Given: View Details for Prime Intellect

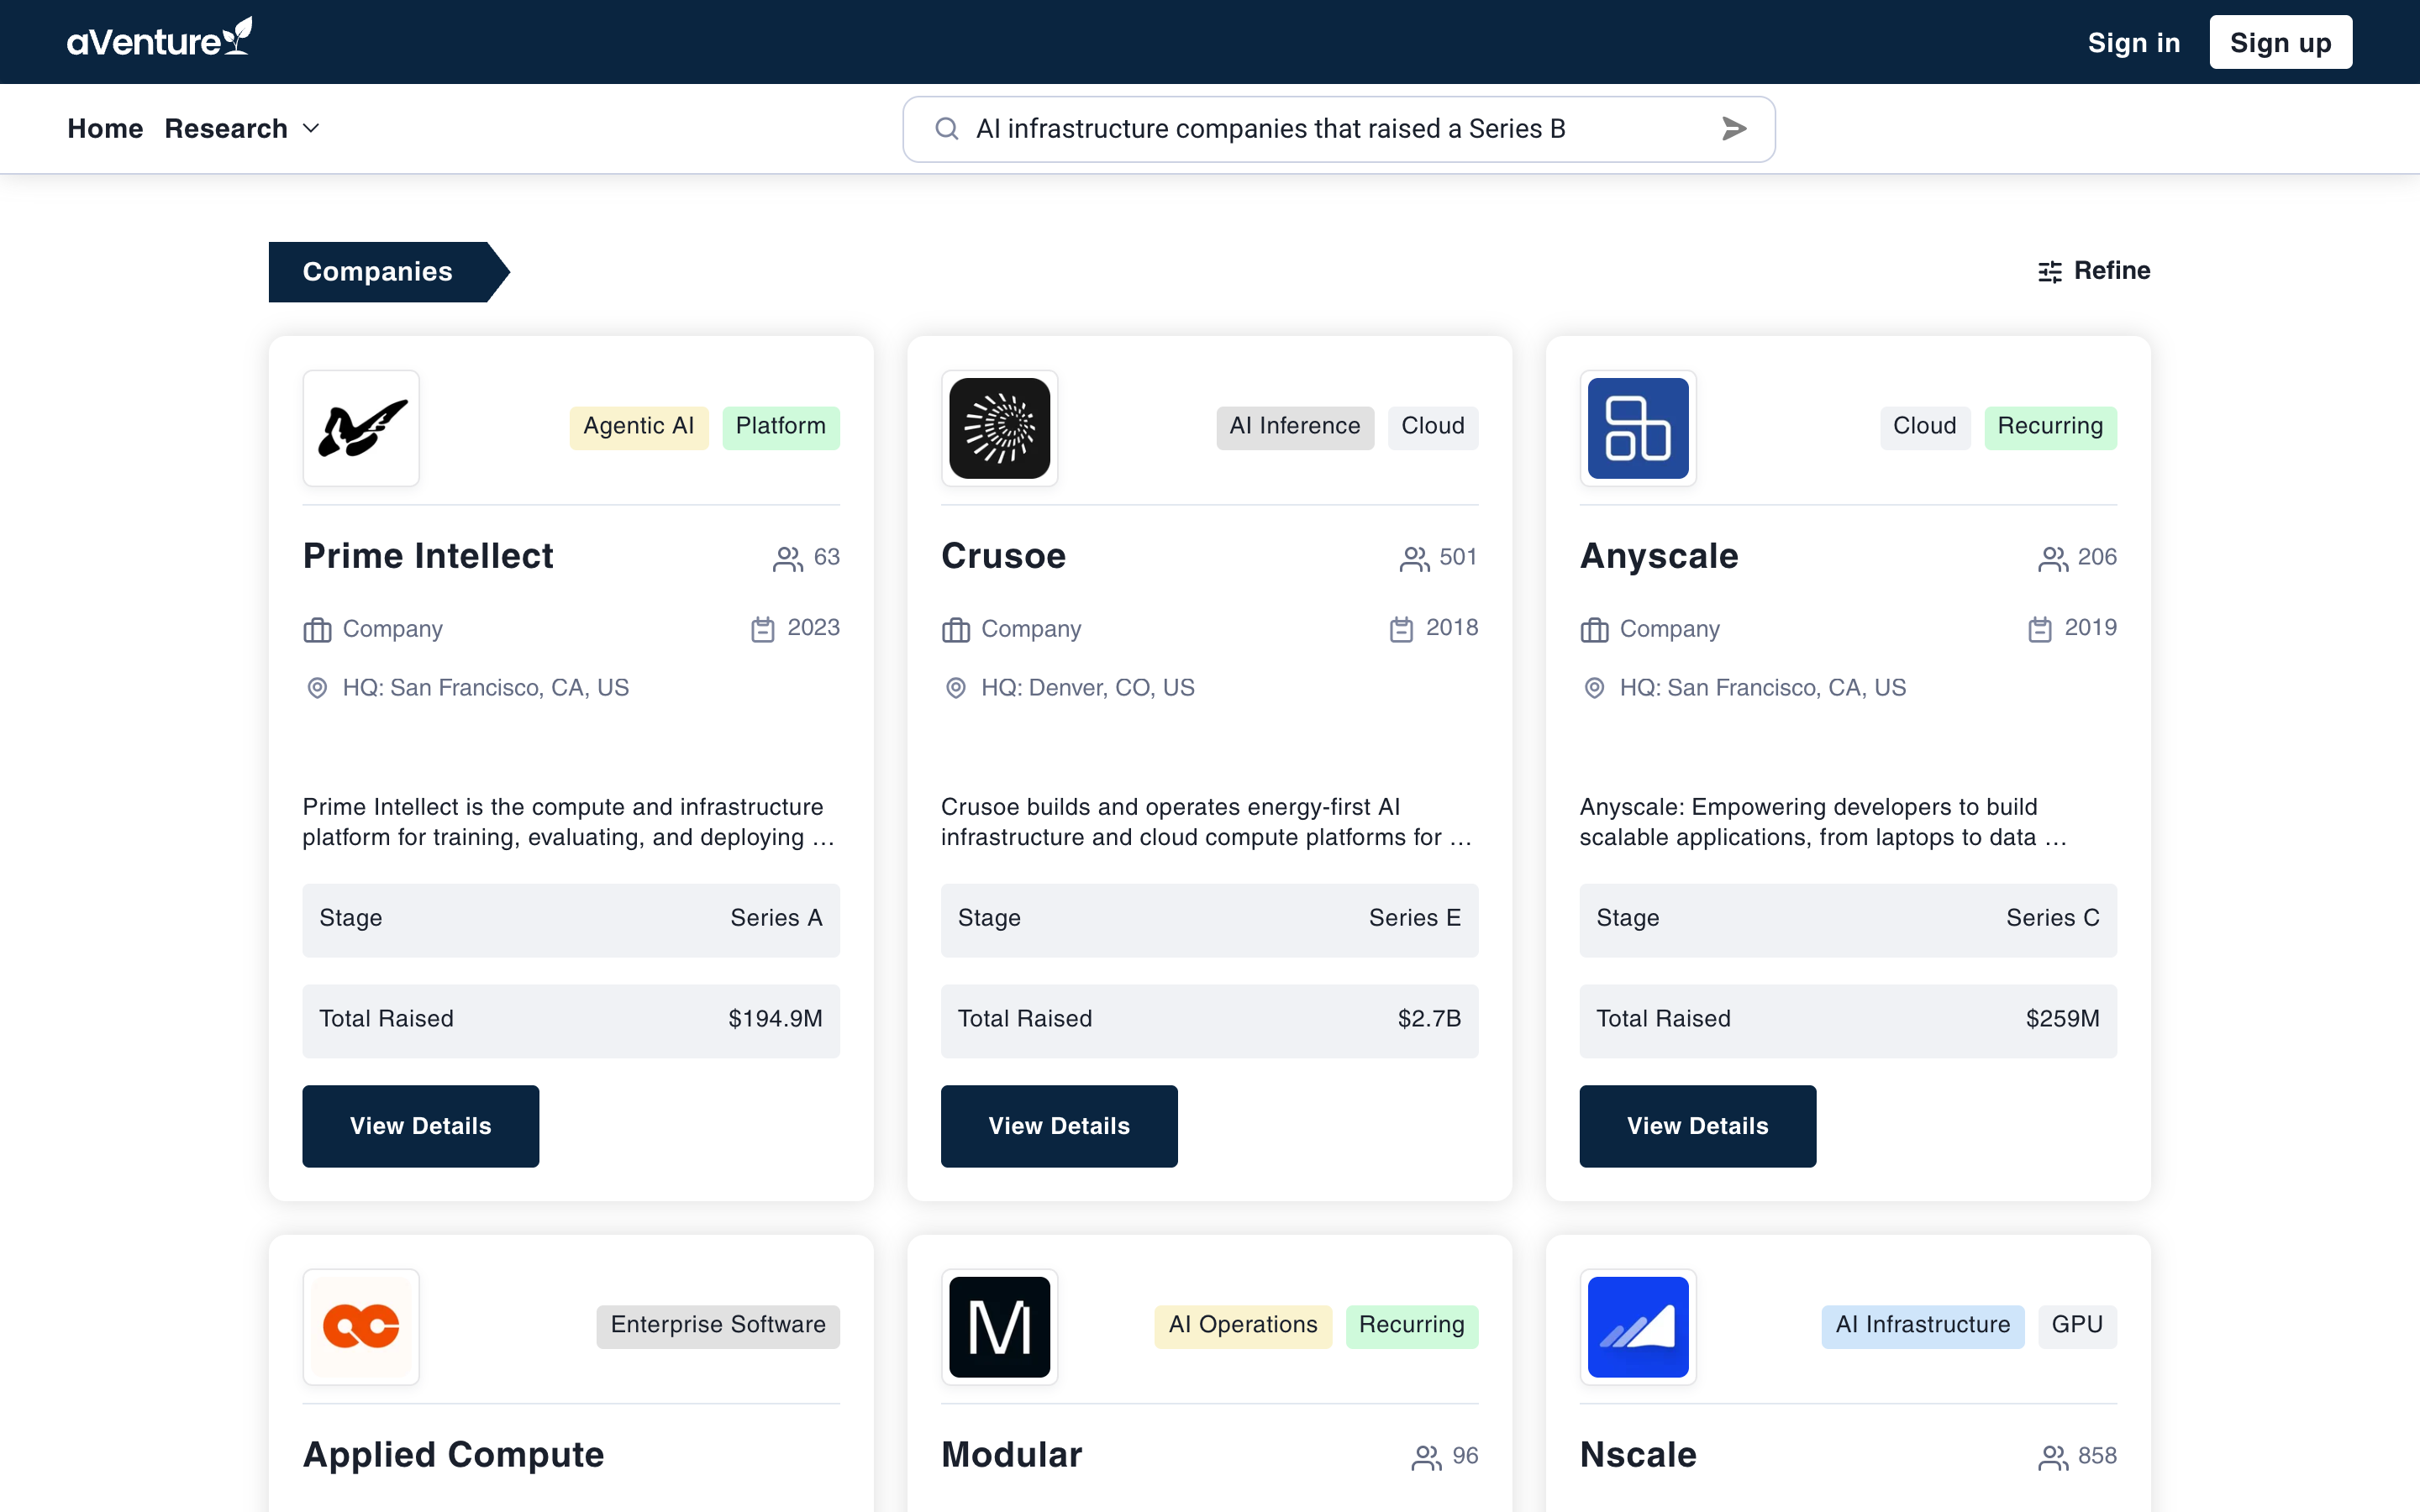Looking at the screenshot, I should [420, 1126].
